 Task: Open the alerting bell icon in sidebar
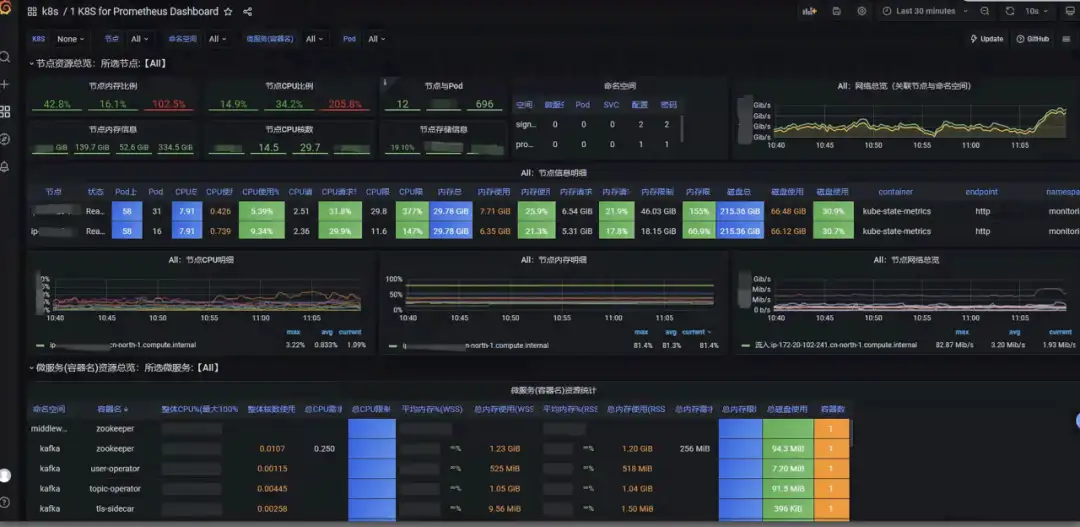click(5, 167)
